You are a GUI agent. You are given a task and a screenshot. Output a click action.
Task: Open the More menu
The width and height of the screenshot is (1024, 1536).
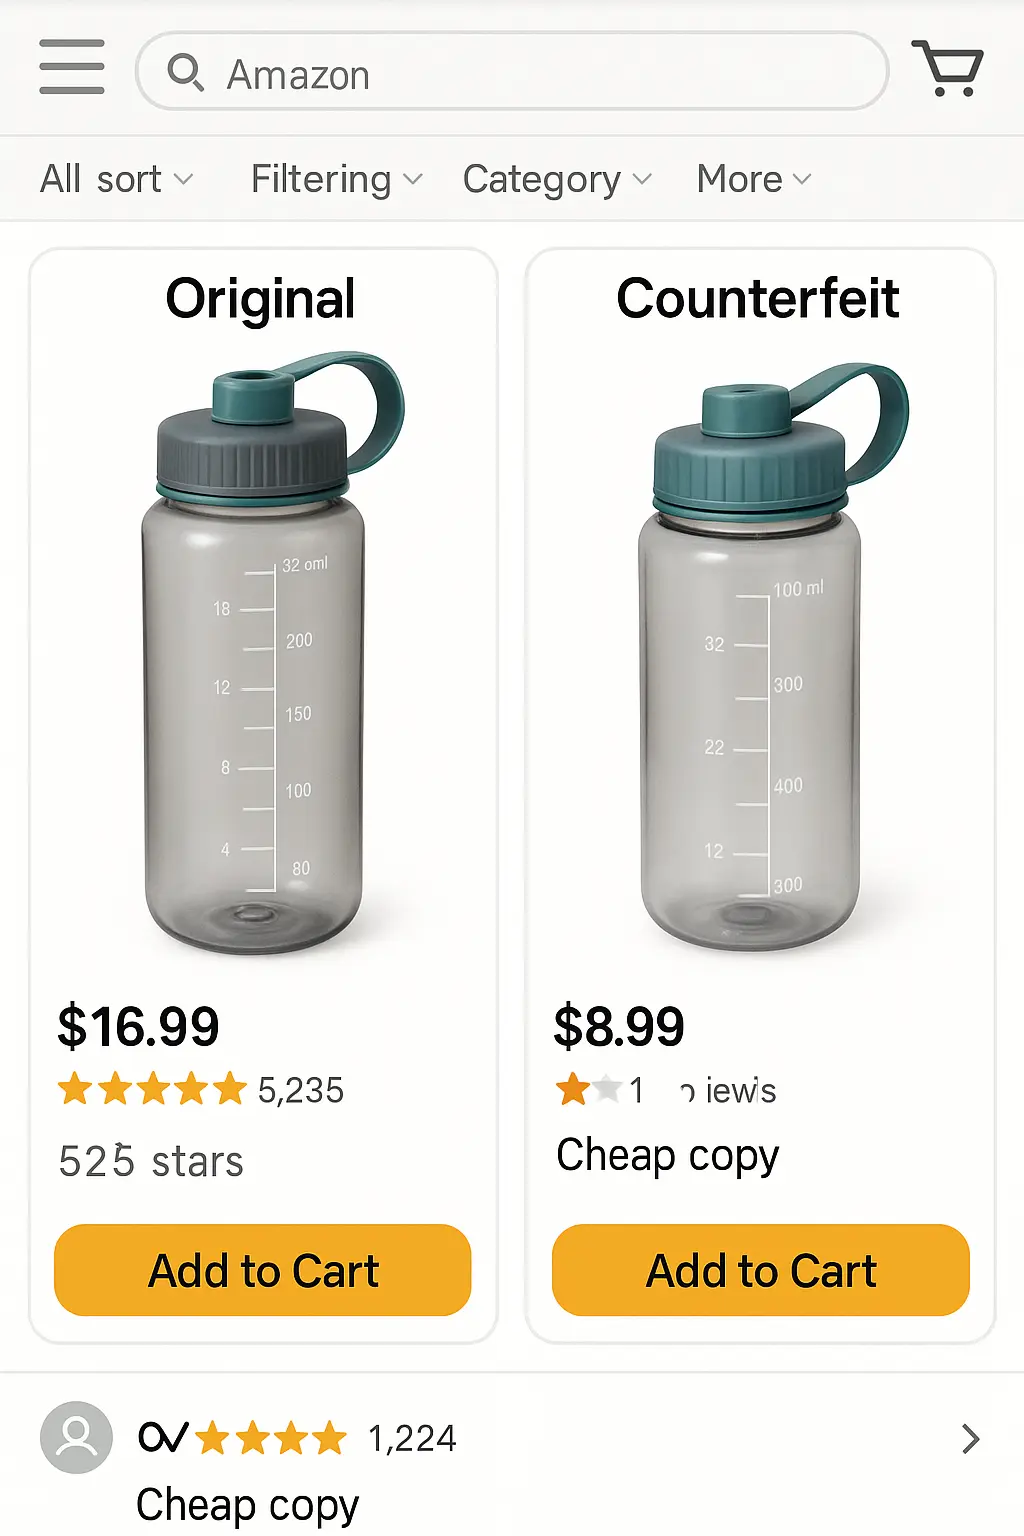753,180
